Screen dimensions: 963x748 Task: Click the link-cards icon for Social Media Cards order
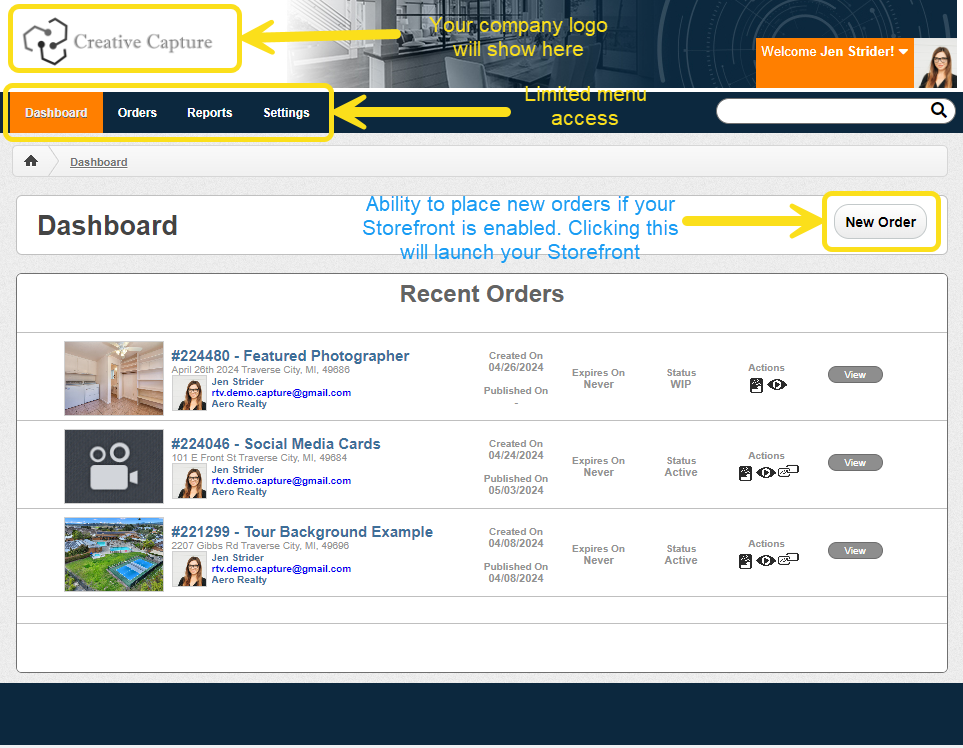tap(789, 472)
